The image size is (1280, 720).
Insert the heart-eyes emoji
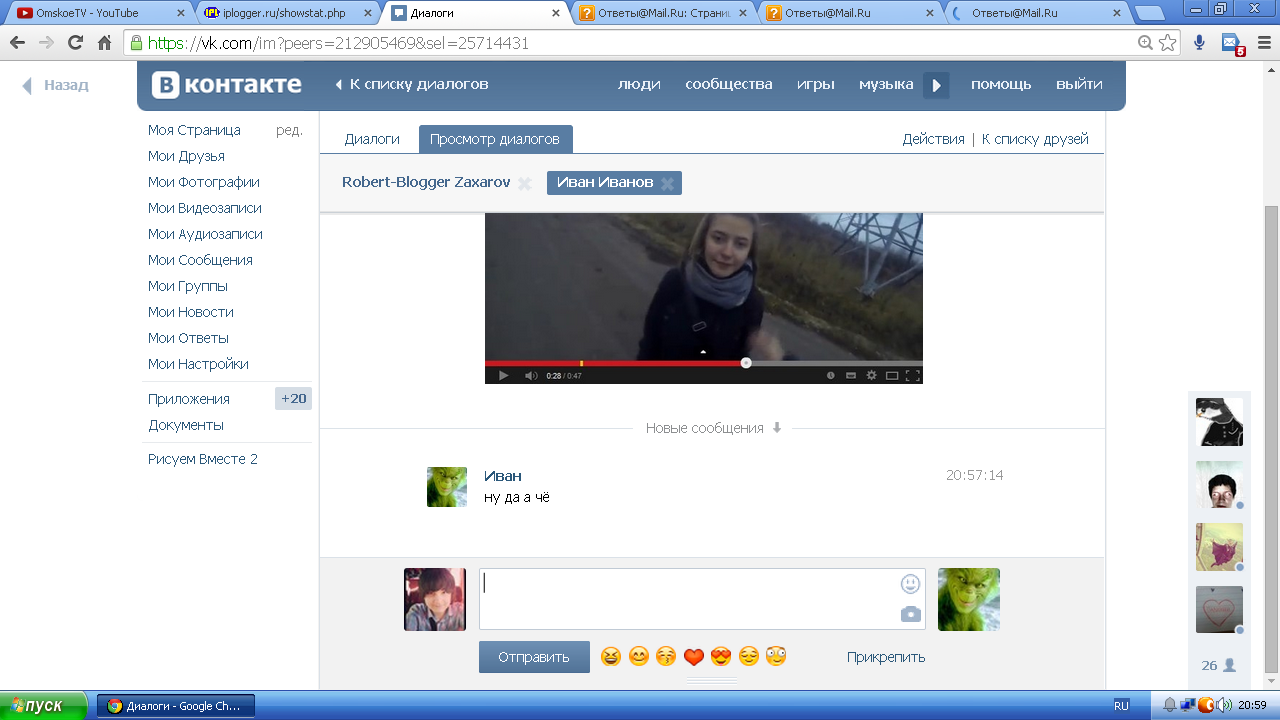[x=721, y=657]
